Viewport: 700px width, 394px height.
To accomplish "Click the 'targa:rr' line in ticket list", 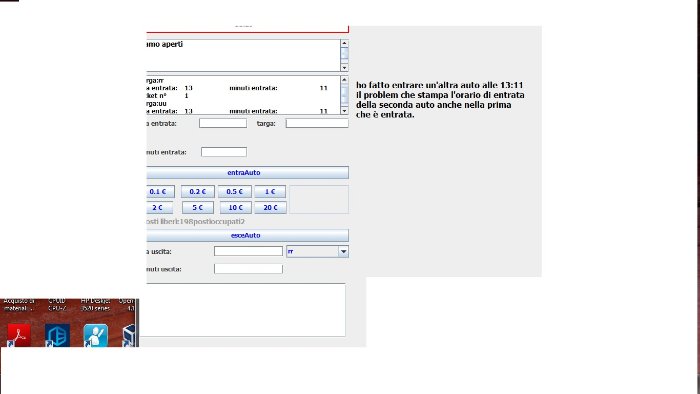I will pyautogui.click(x=155, y=80).
